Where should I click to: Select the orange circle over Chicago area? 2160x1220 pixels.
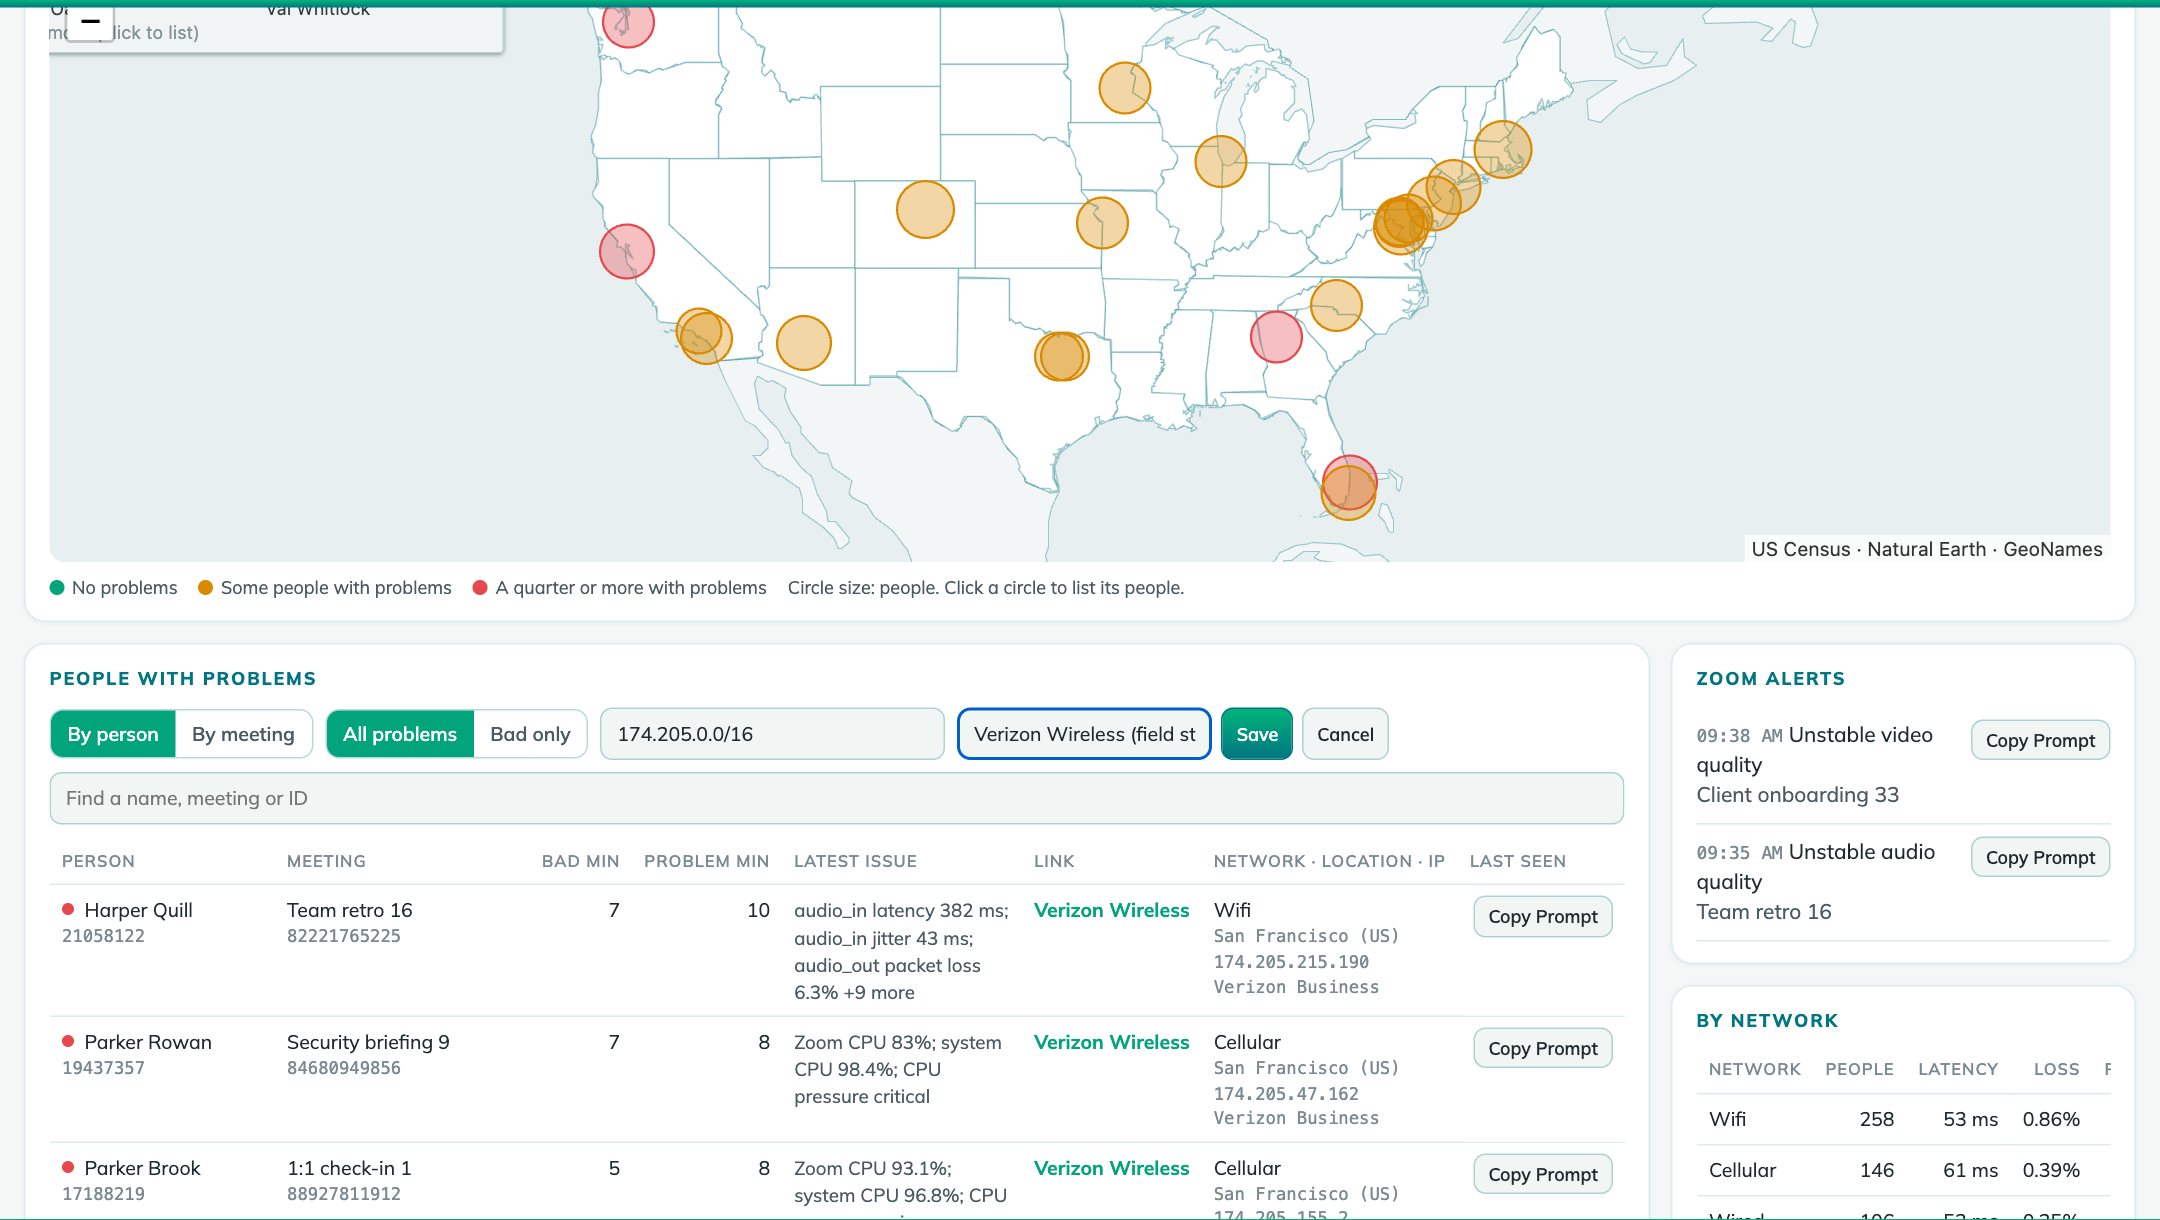1220,161
